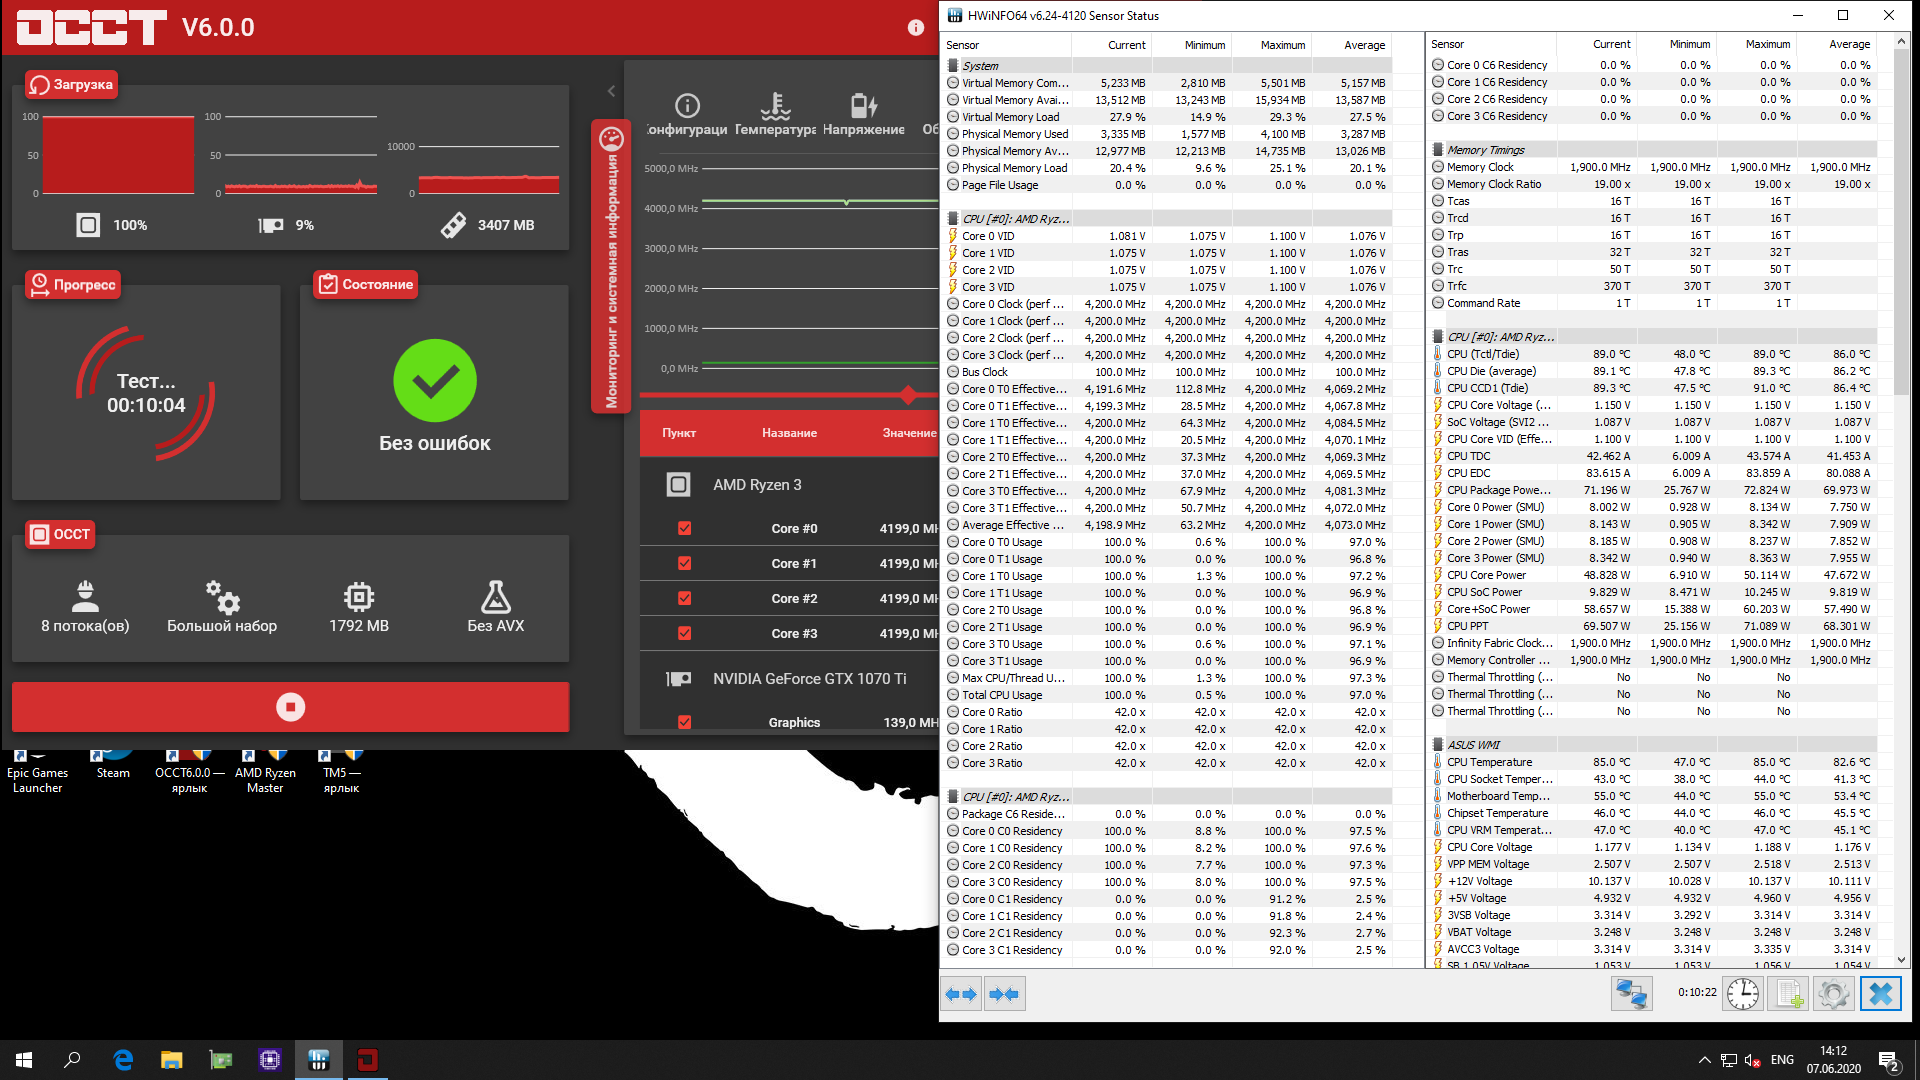
Task: Click the OCCT info icon in header
Action: pyautogui.click(x=915, y=28)
